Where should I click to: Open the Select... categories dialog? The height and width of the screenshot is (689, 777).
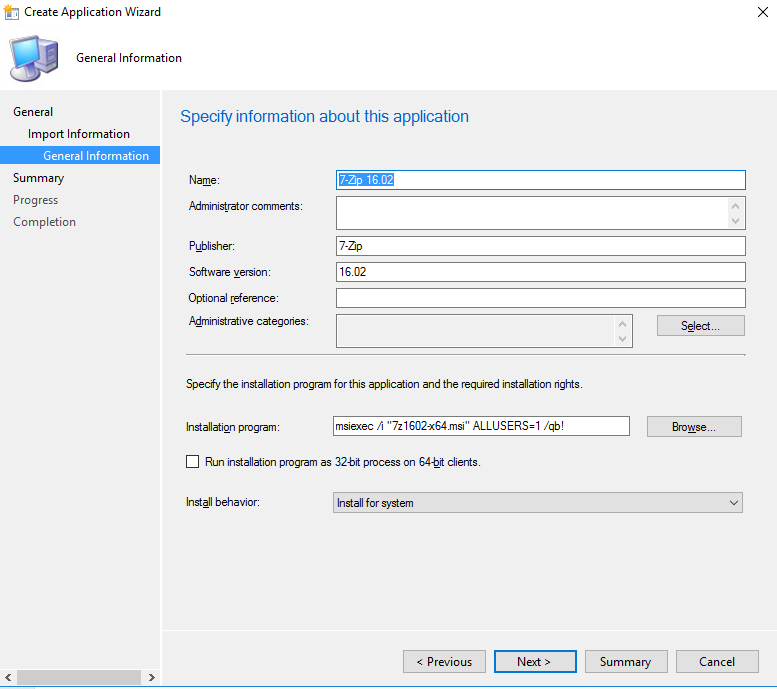[x=701, y=326]
